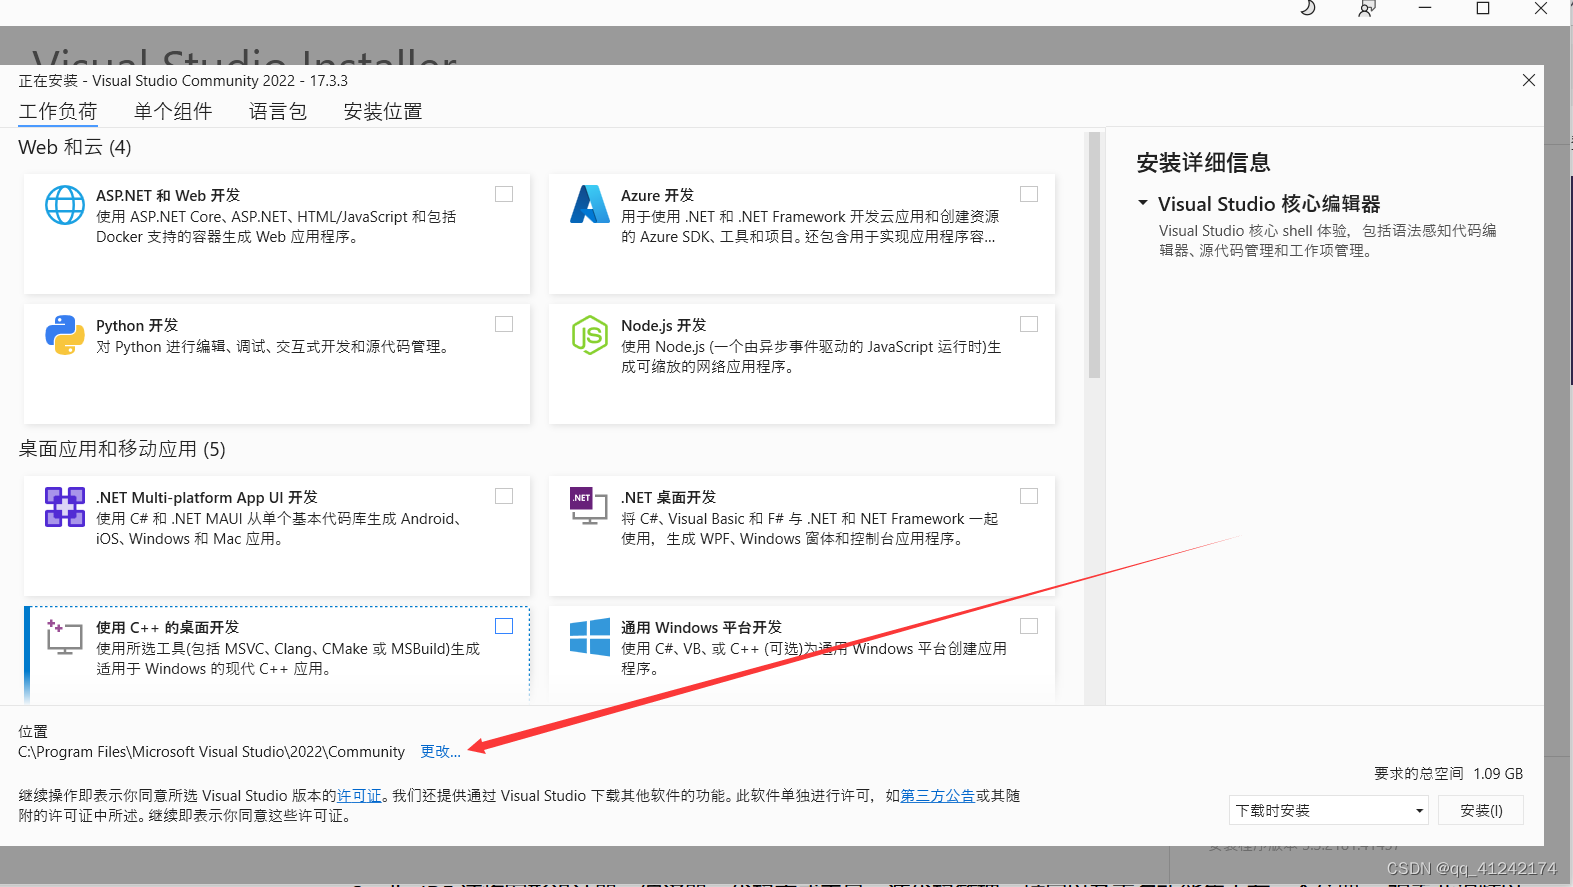Viewport: 1573px width, 887px height.
Task: Click the Windows platform development logo icon
Action: [x=590, y=637]
